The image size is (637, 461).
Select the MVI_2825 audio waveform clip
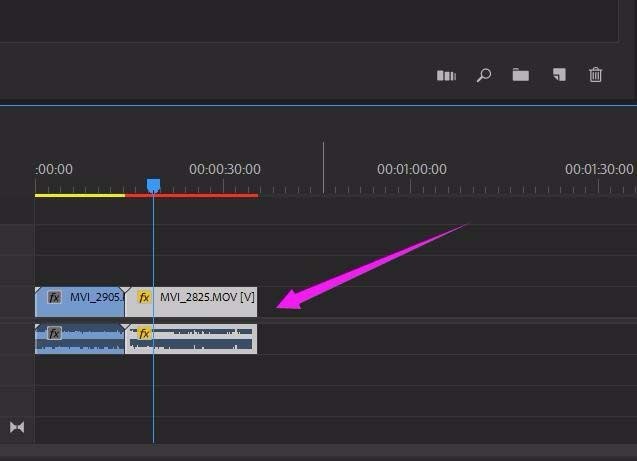191,339
